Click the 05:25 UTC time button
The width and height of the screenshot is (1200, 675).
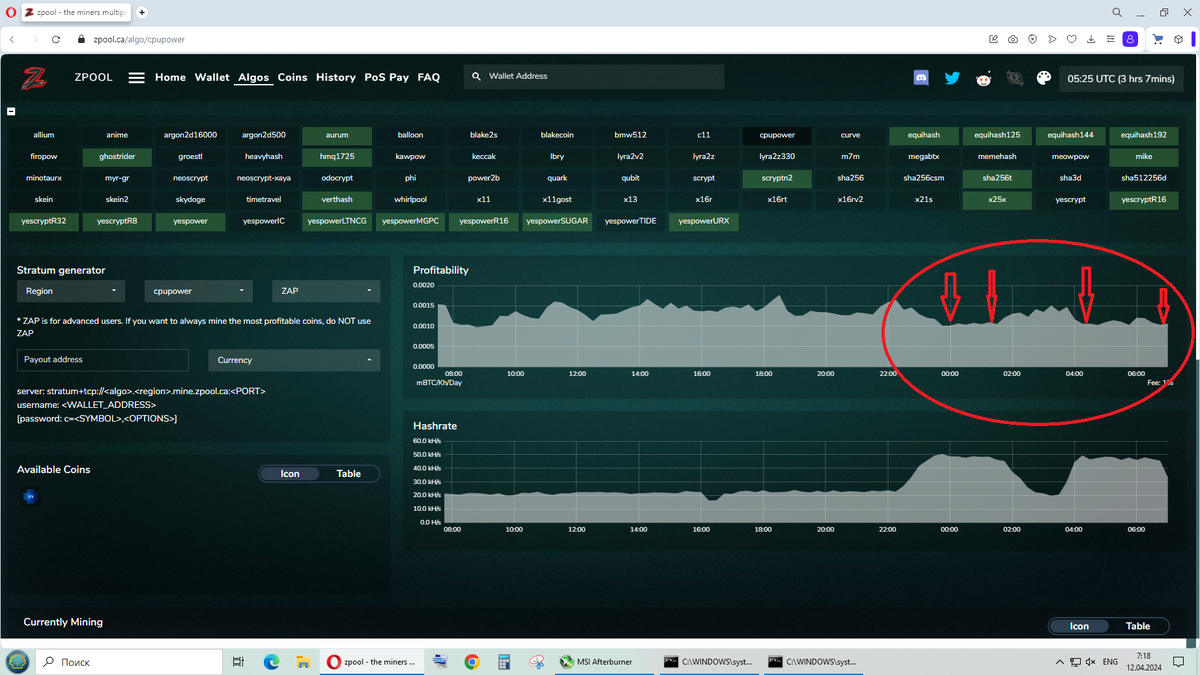point(1121,78)
